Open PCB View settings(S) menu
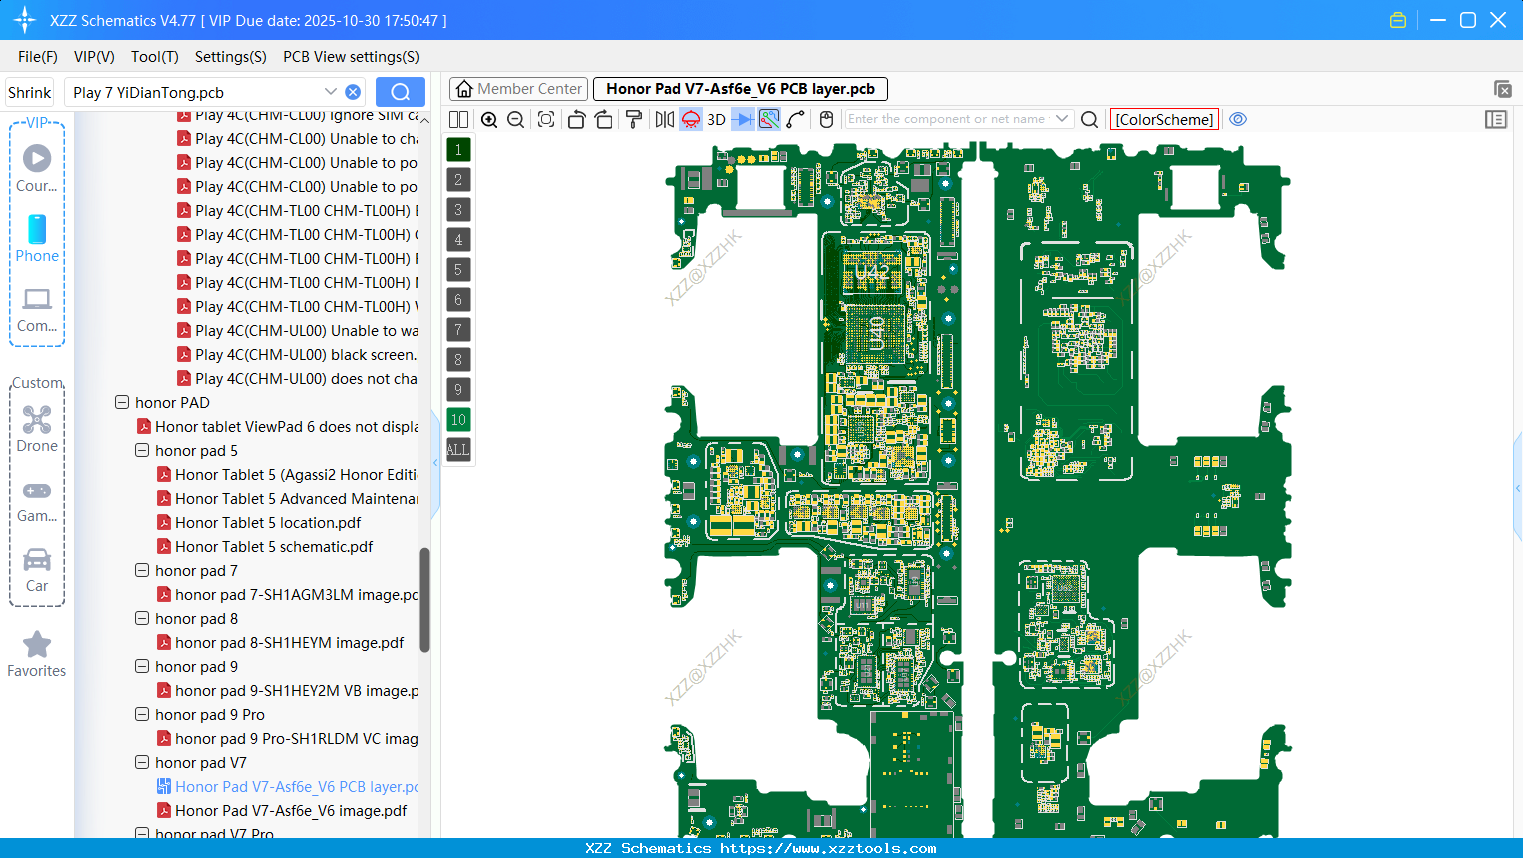Screen dimensions: 1523x858 pos(351,57)
